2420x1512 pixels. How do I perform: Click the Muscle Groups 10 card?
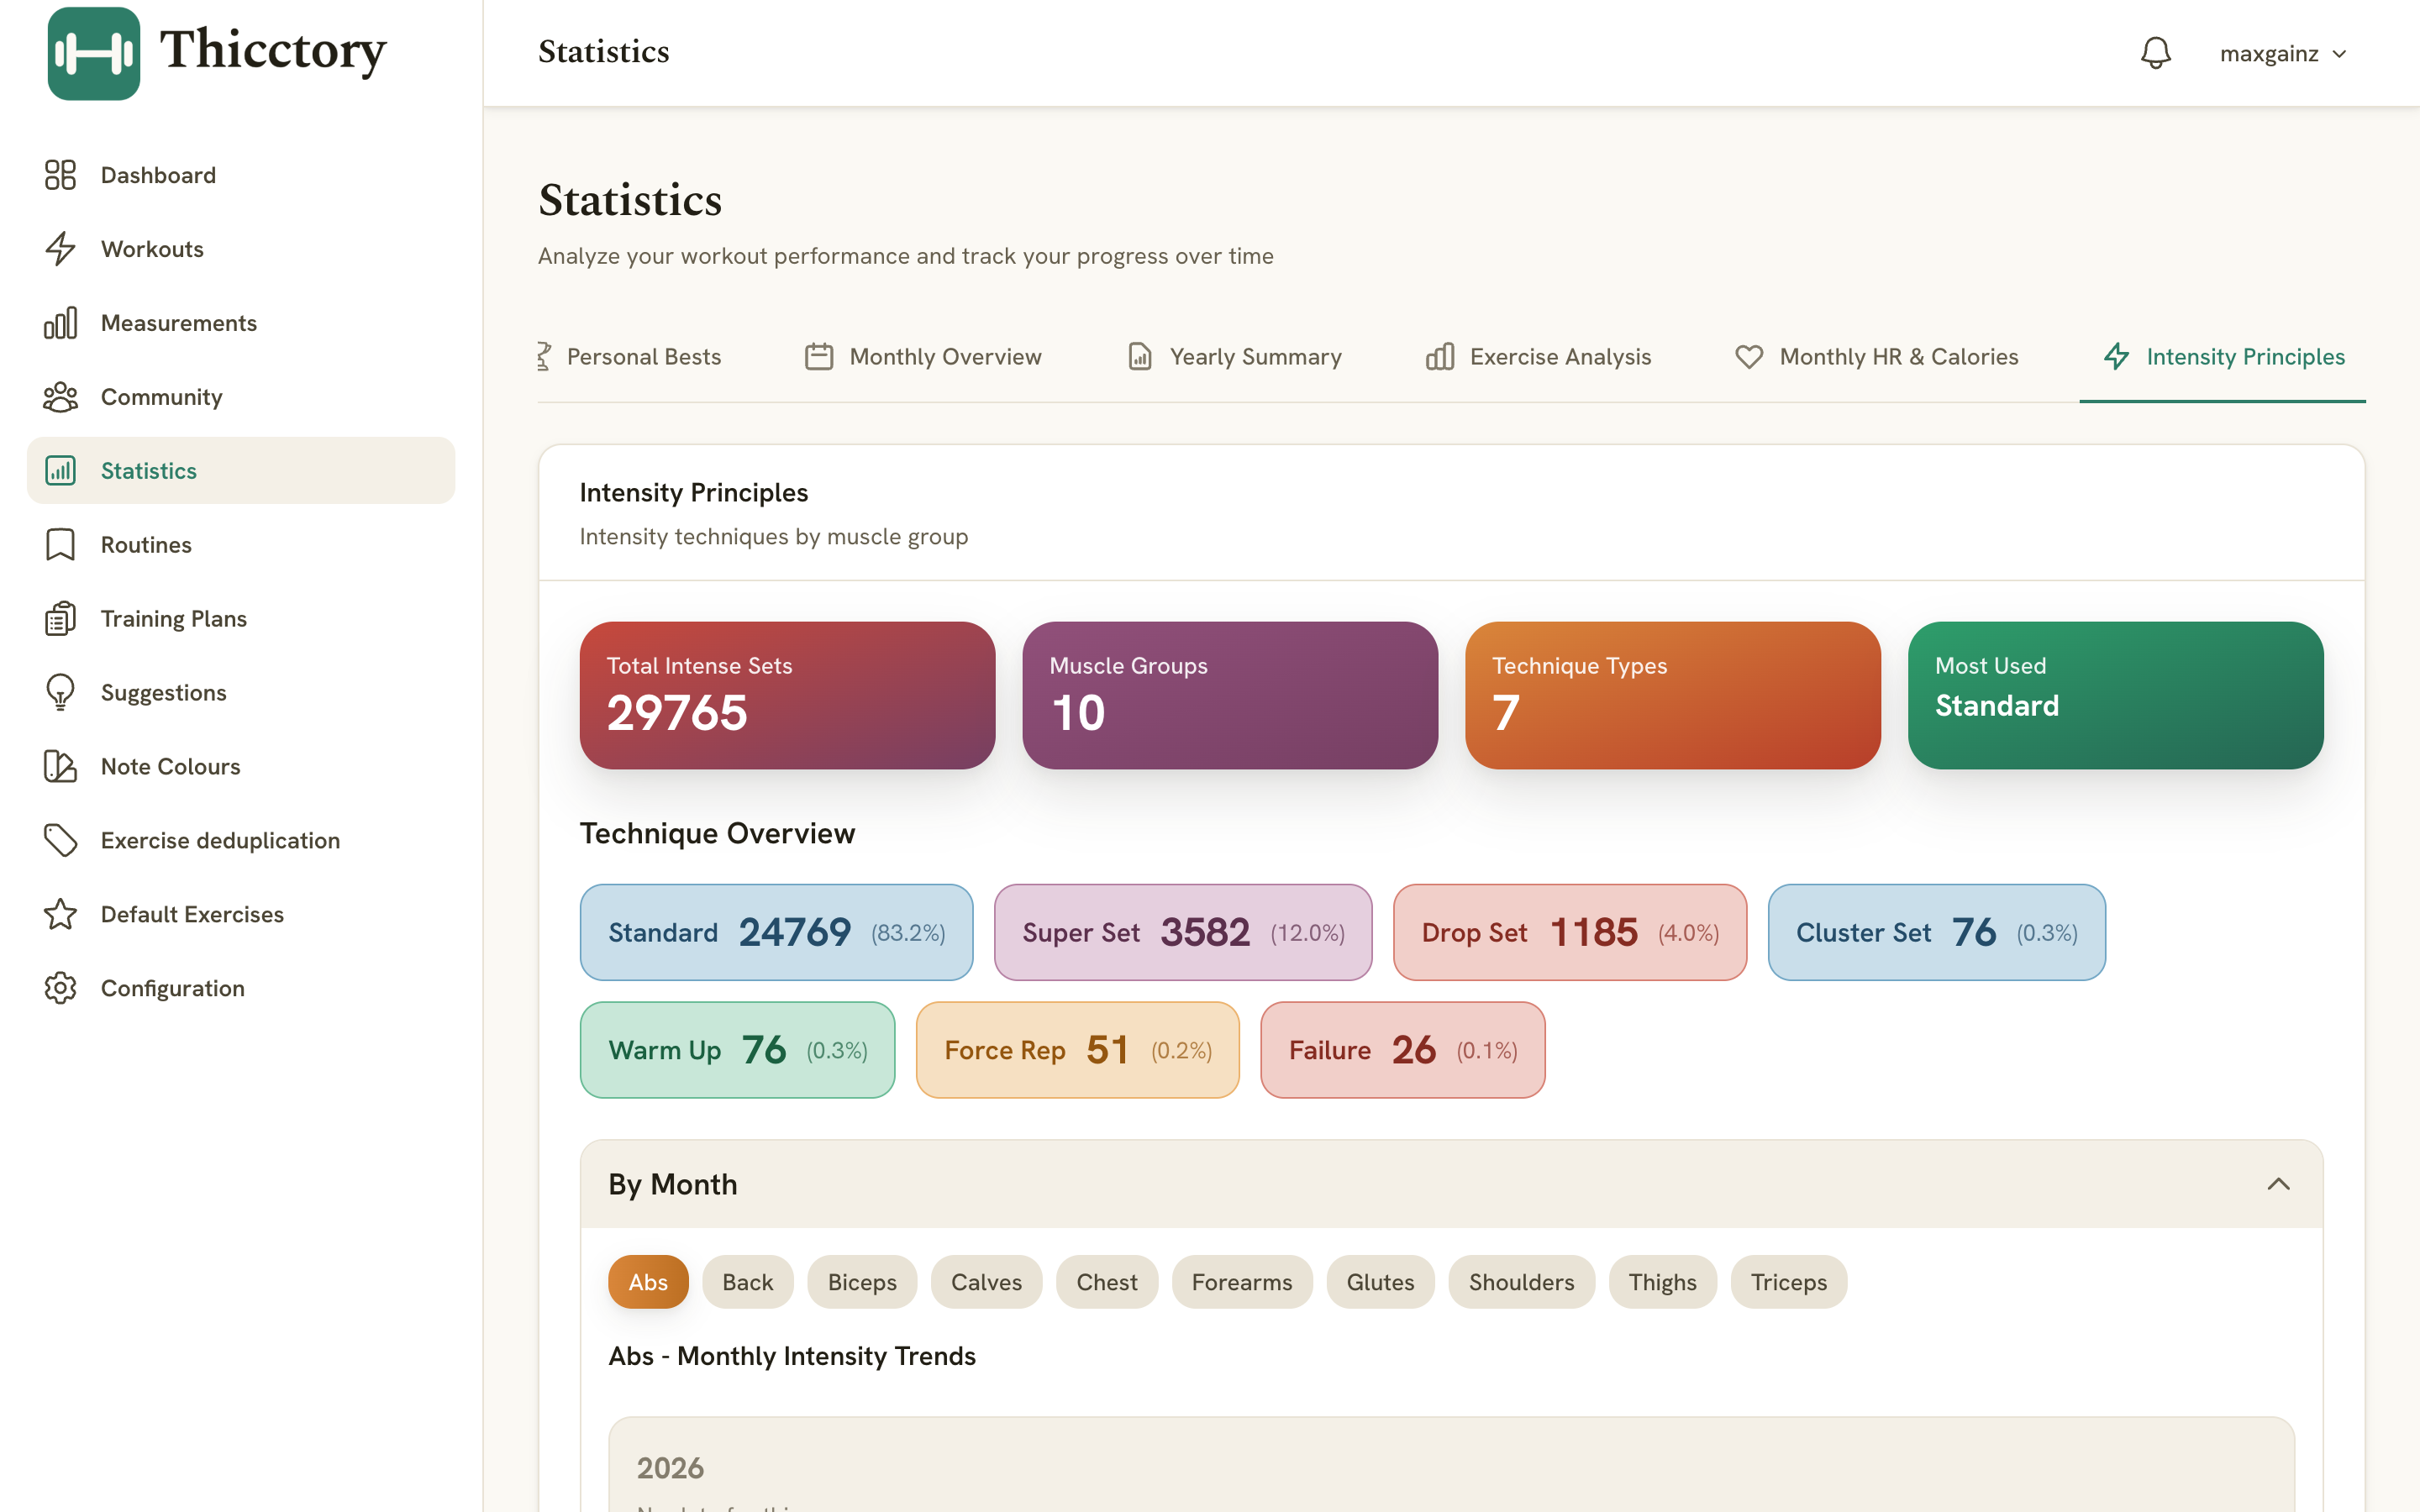(1230, 695)
